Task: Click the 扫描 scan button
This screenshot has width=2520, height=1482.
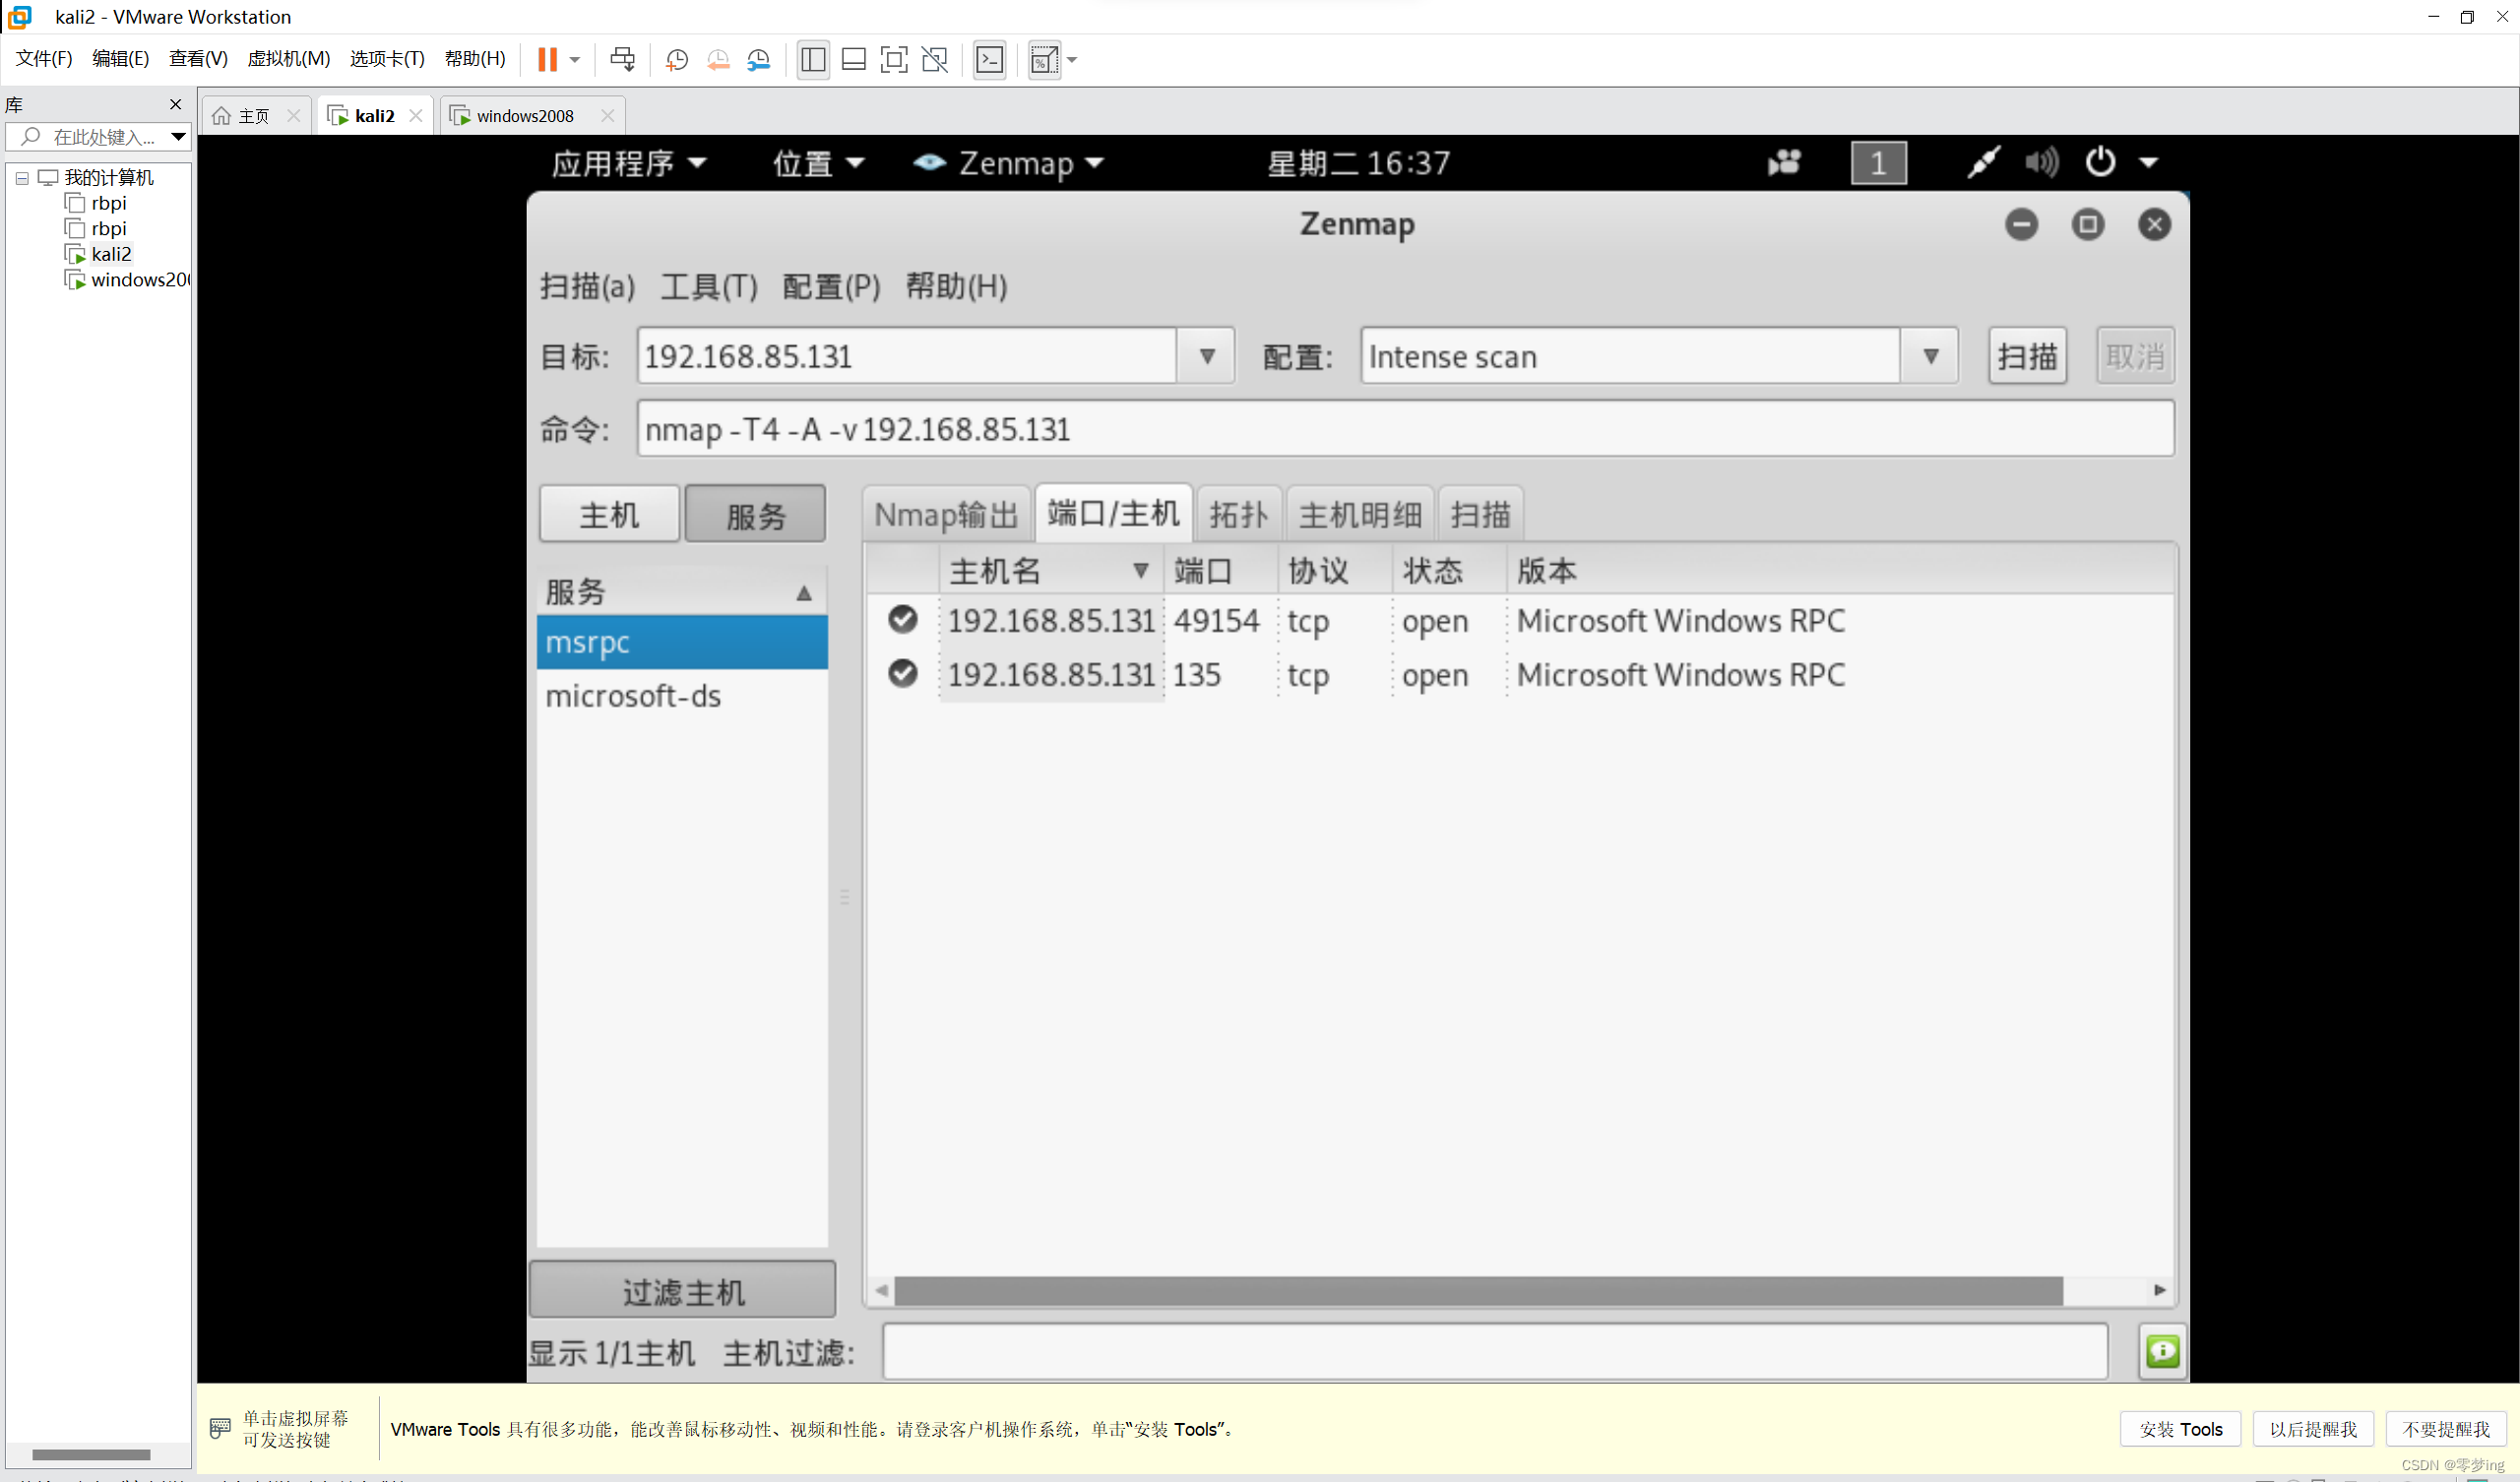Action: pyautogui.click(x=2026, y=356)
